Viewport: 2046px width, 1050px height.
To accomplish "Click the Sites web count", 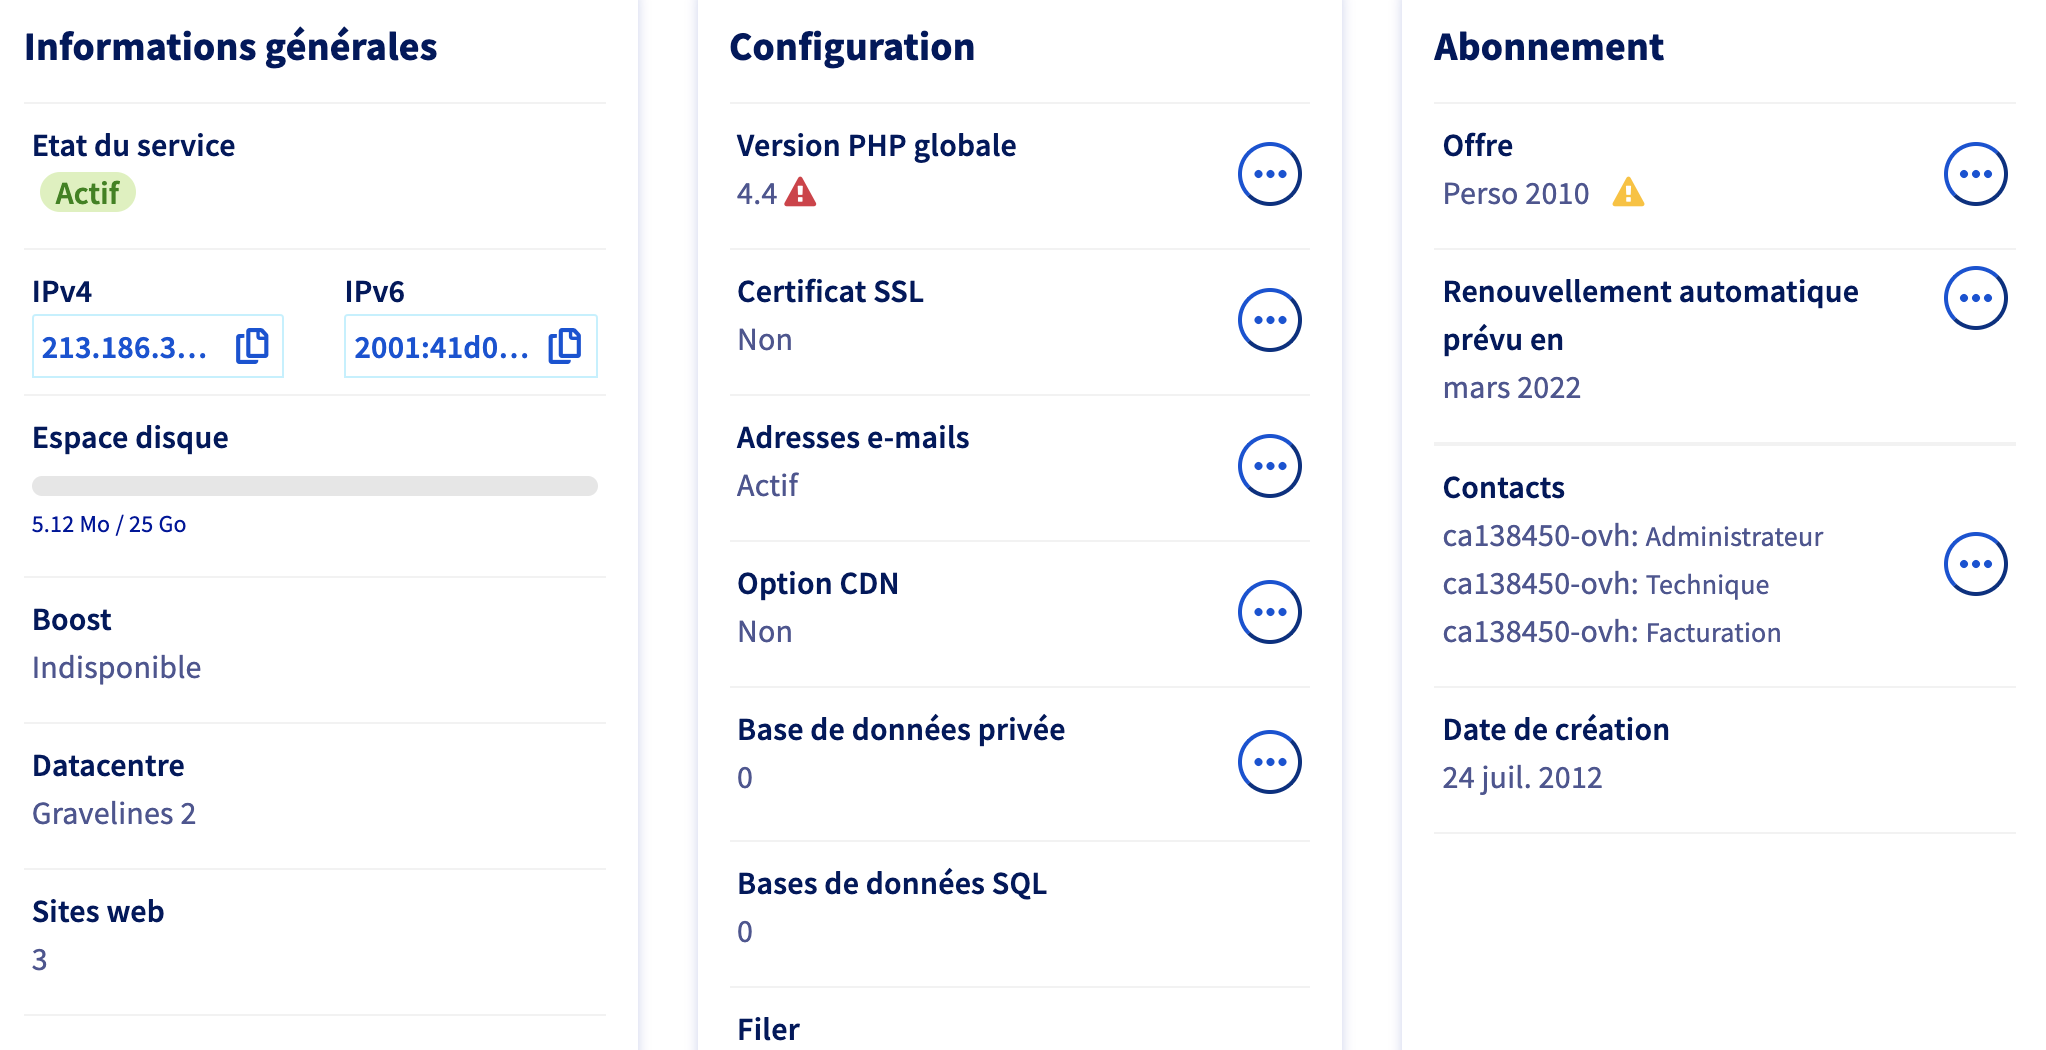I will tap(40, 959).
